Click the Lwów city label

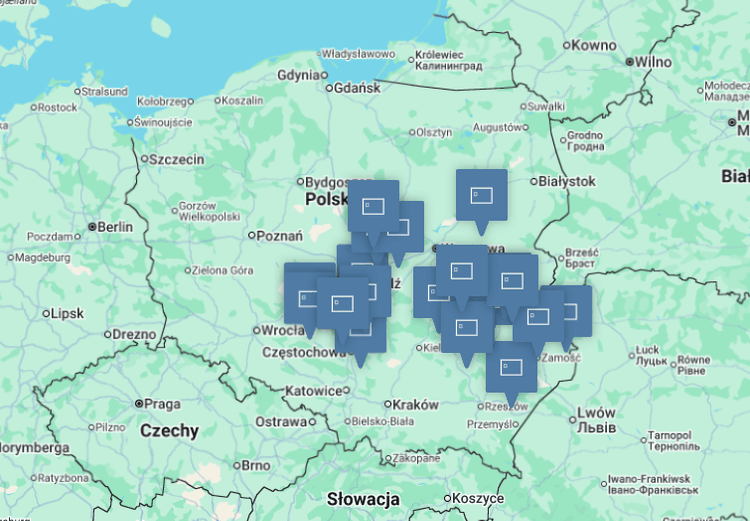click(596, 412)
